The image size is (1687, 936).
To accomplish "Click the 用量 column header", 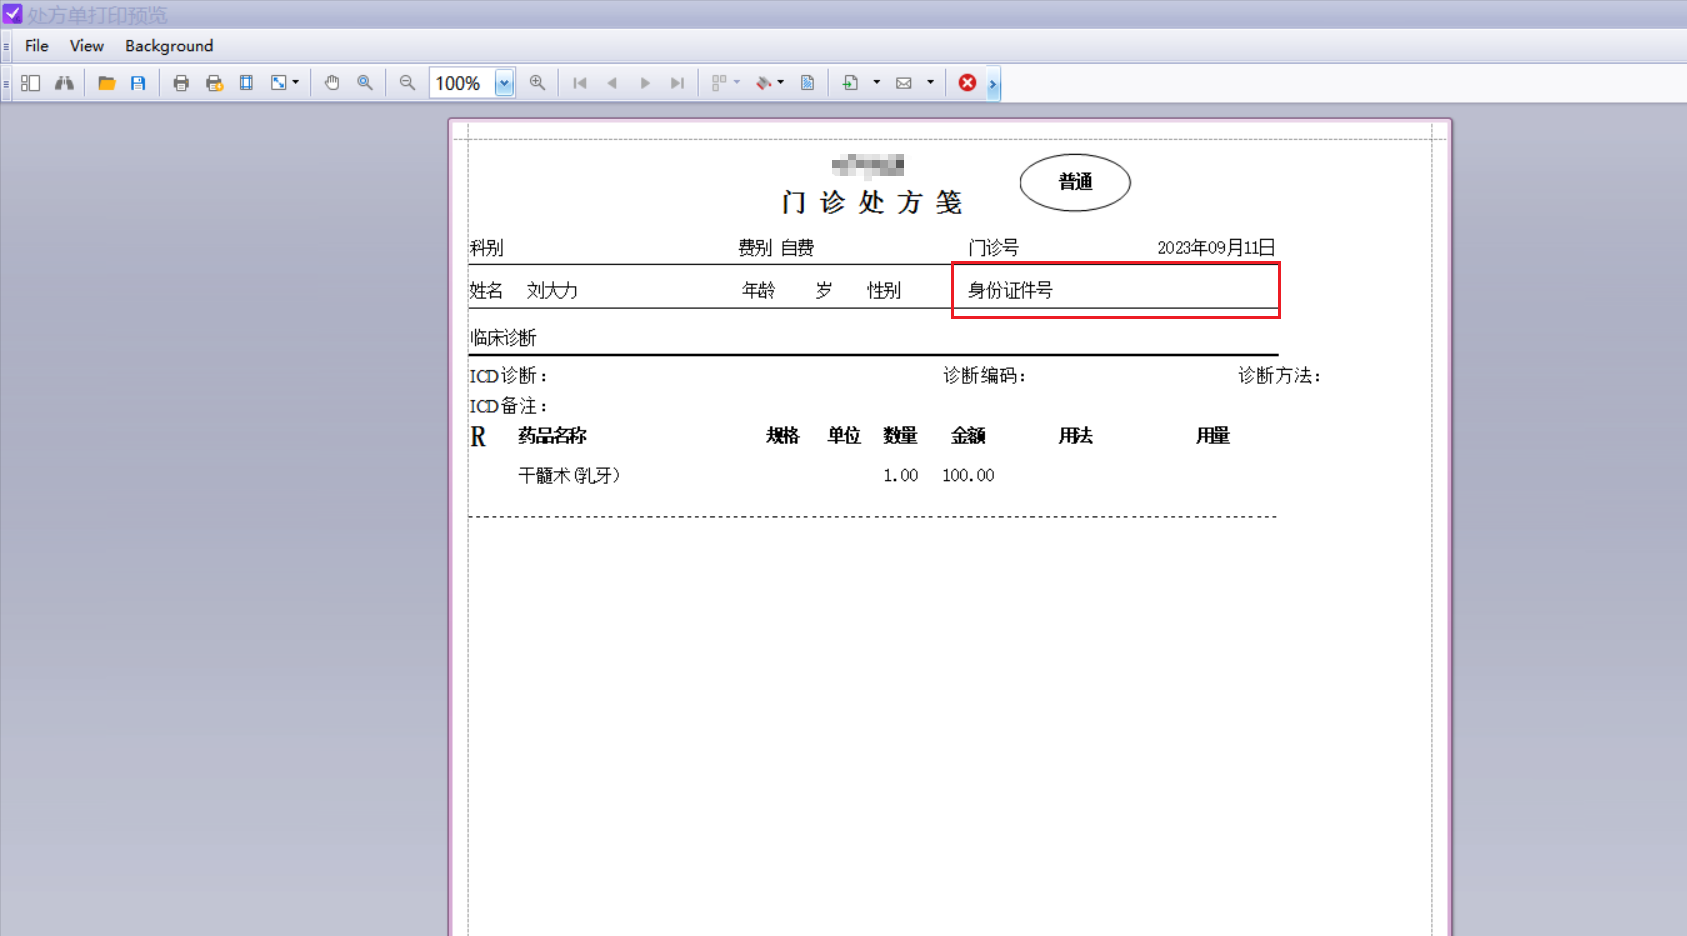I will coord(1213,435).
